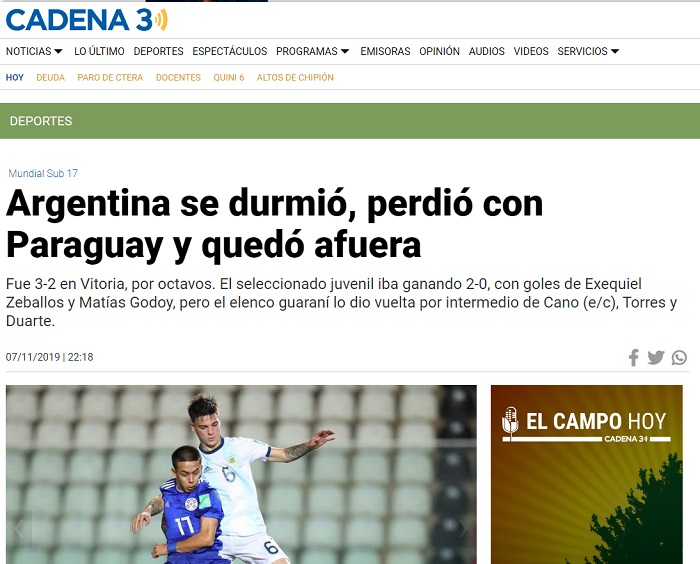The width and height of the screenshot is (700, 564).
Task: Click the QUINI 6 topic link
Action: click(x=228, y=77)
